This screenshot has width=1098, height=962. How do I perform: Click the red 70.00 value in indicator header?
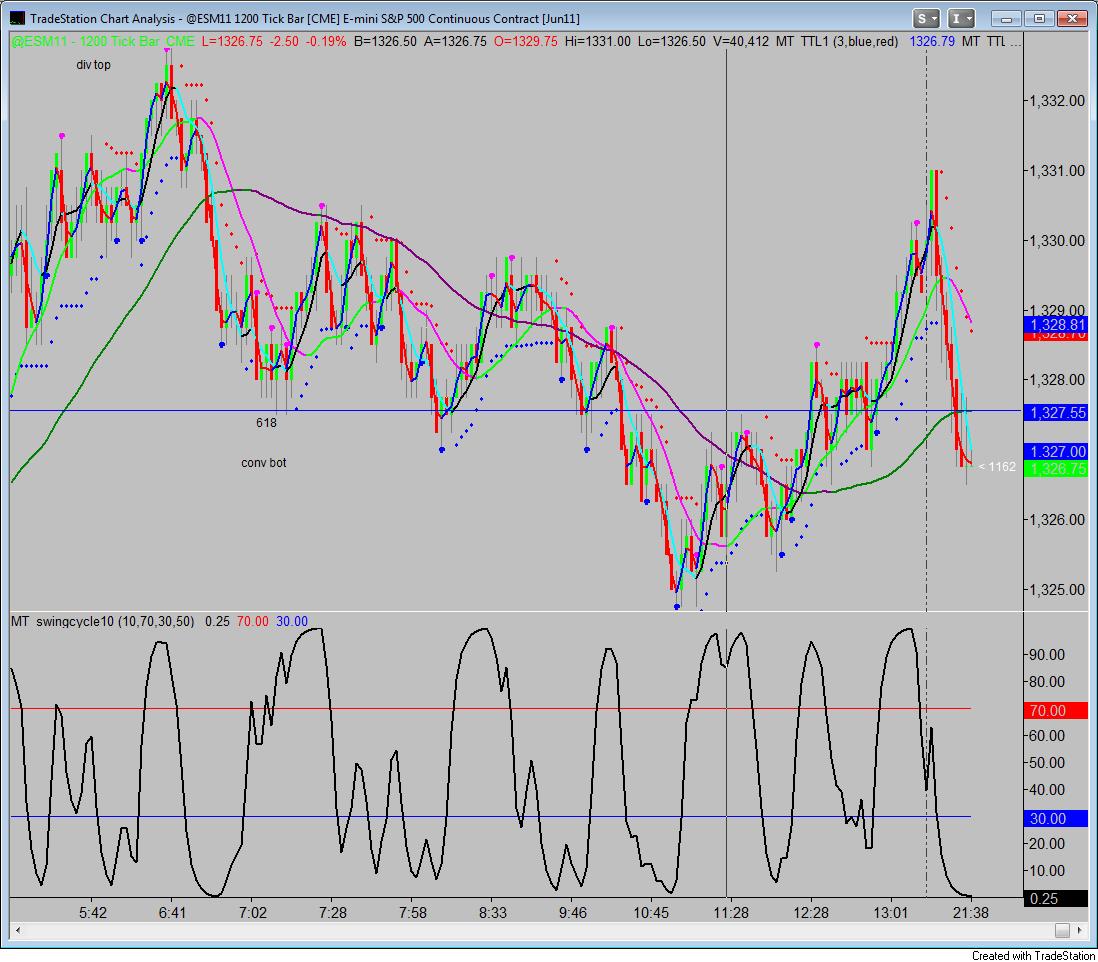coord(252,621)
